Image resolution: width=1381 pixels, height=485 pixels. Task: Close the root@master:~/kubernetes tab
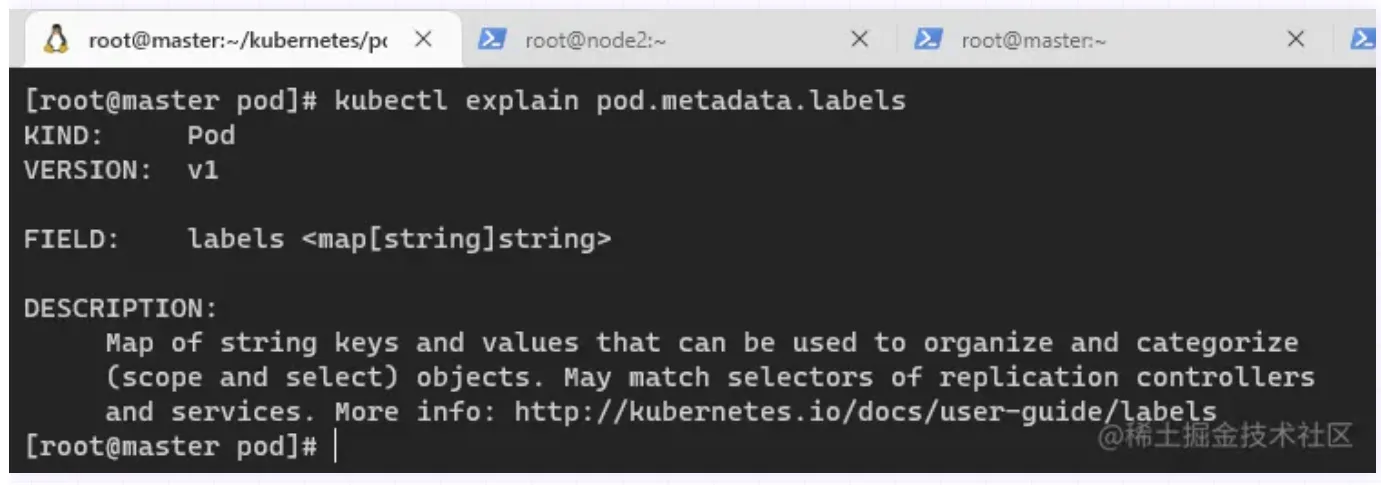point(423,40)
